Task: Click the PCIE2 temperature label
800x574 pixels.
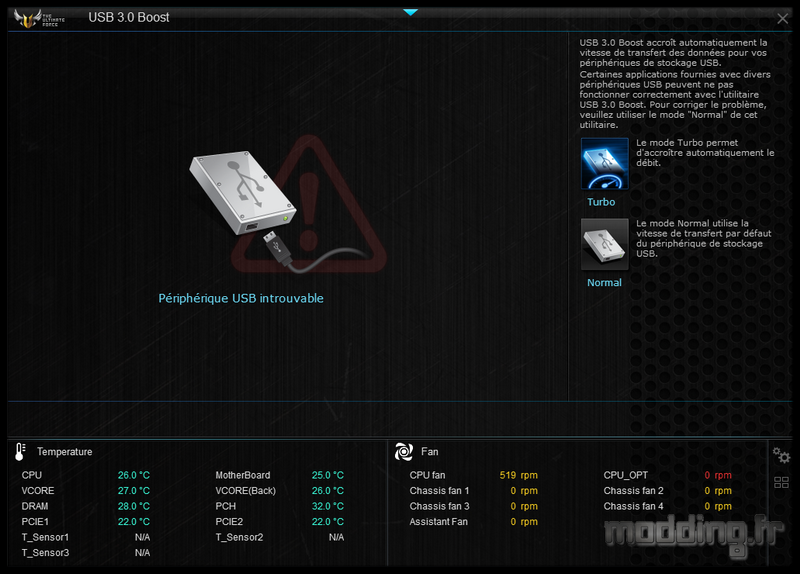Action: pyautogui.click(x=229, y=521)
